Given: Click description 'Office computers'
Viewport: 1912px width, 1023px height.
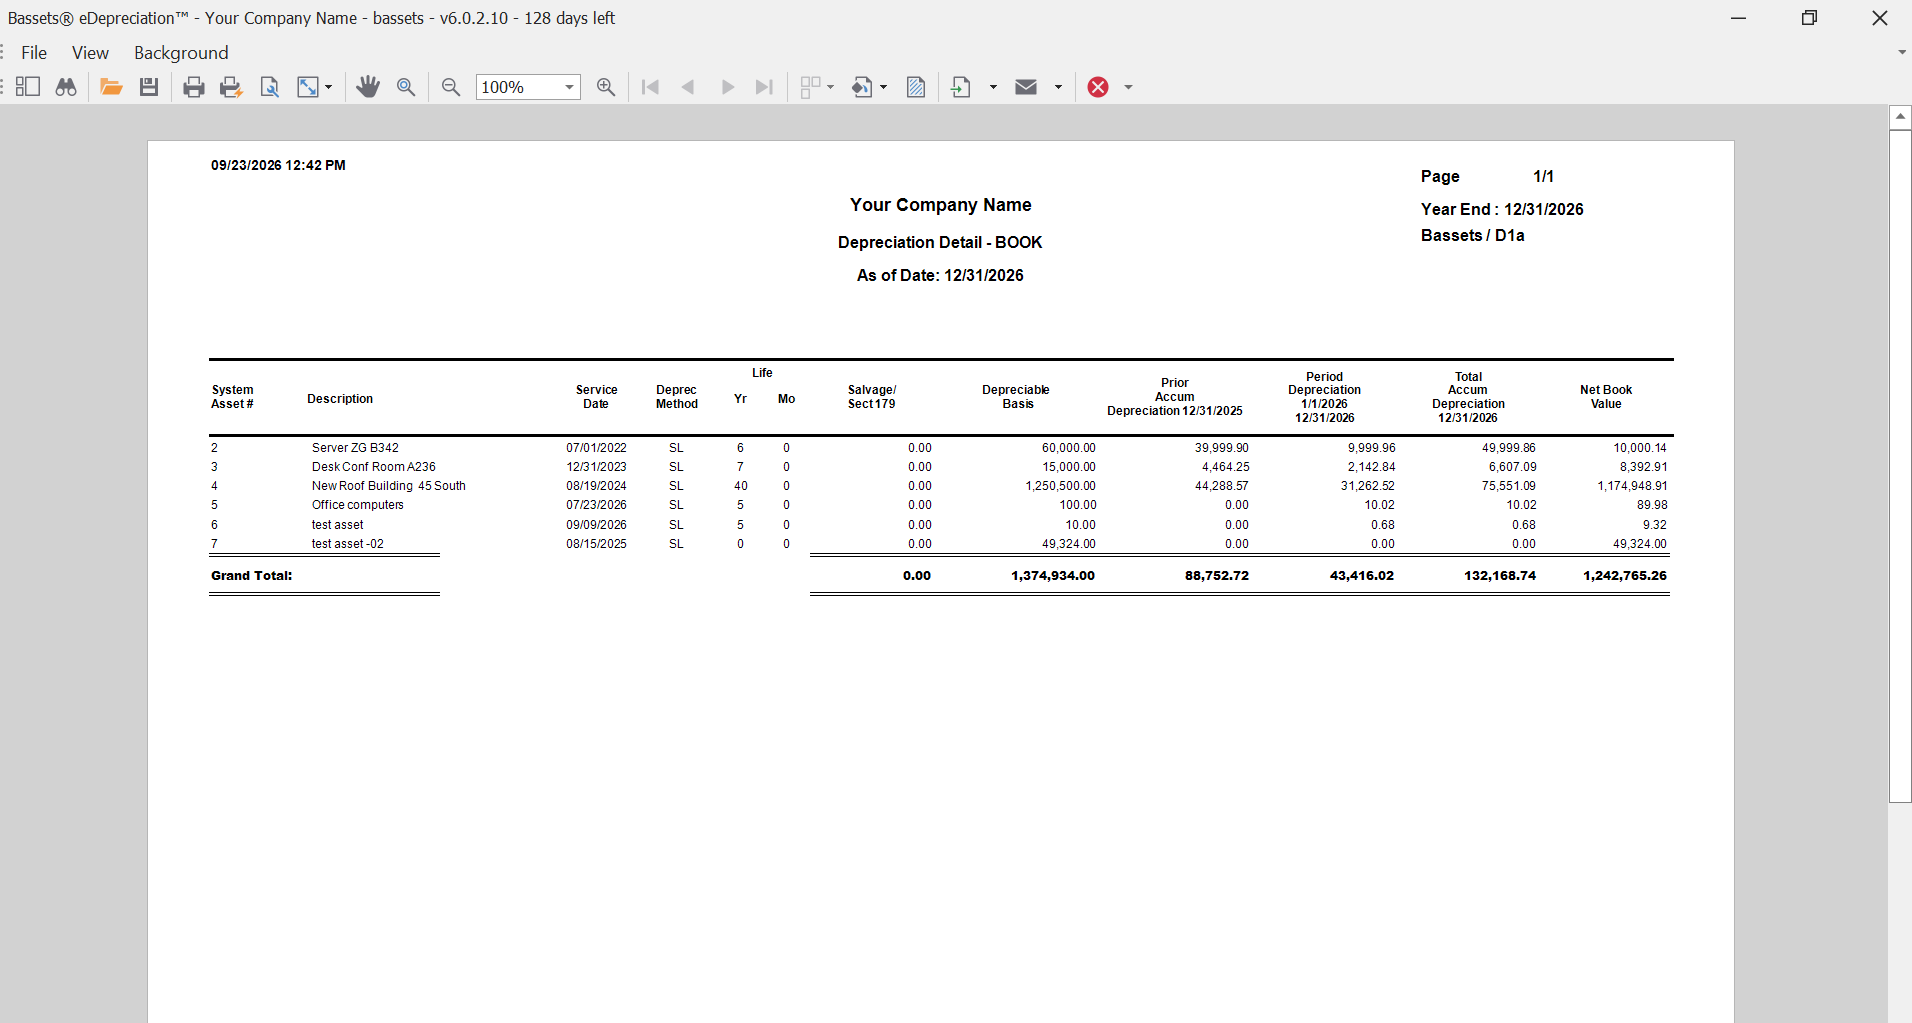Looking at the screenshot, I should [x=358, y=505].
